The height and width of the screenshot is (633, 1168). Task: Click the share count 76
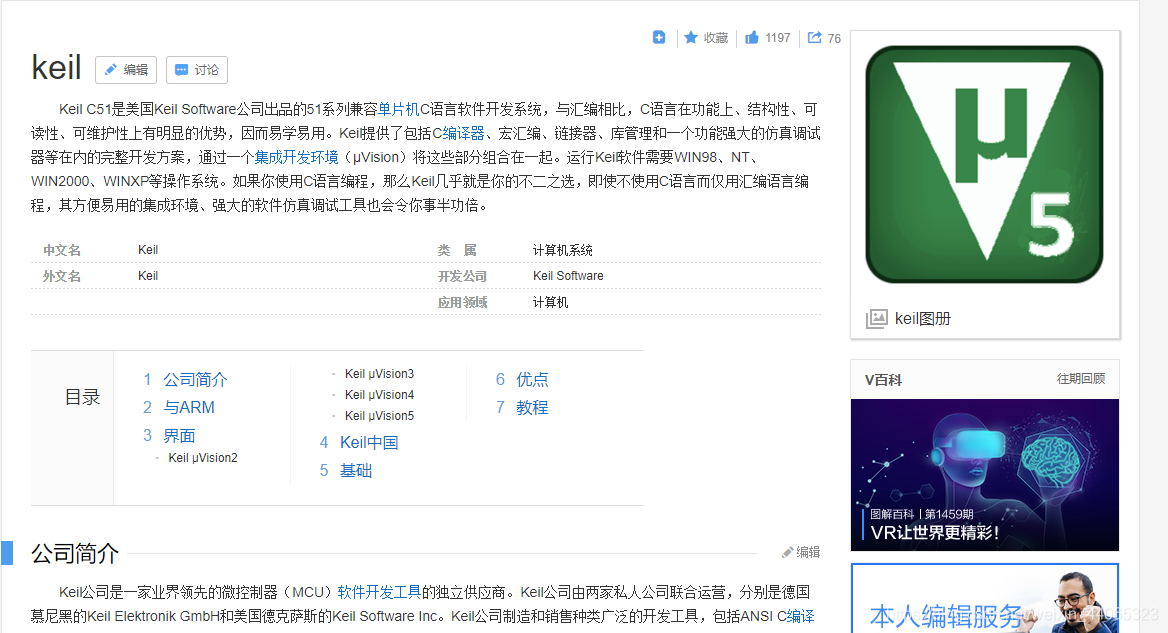(834, 38)
